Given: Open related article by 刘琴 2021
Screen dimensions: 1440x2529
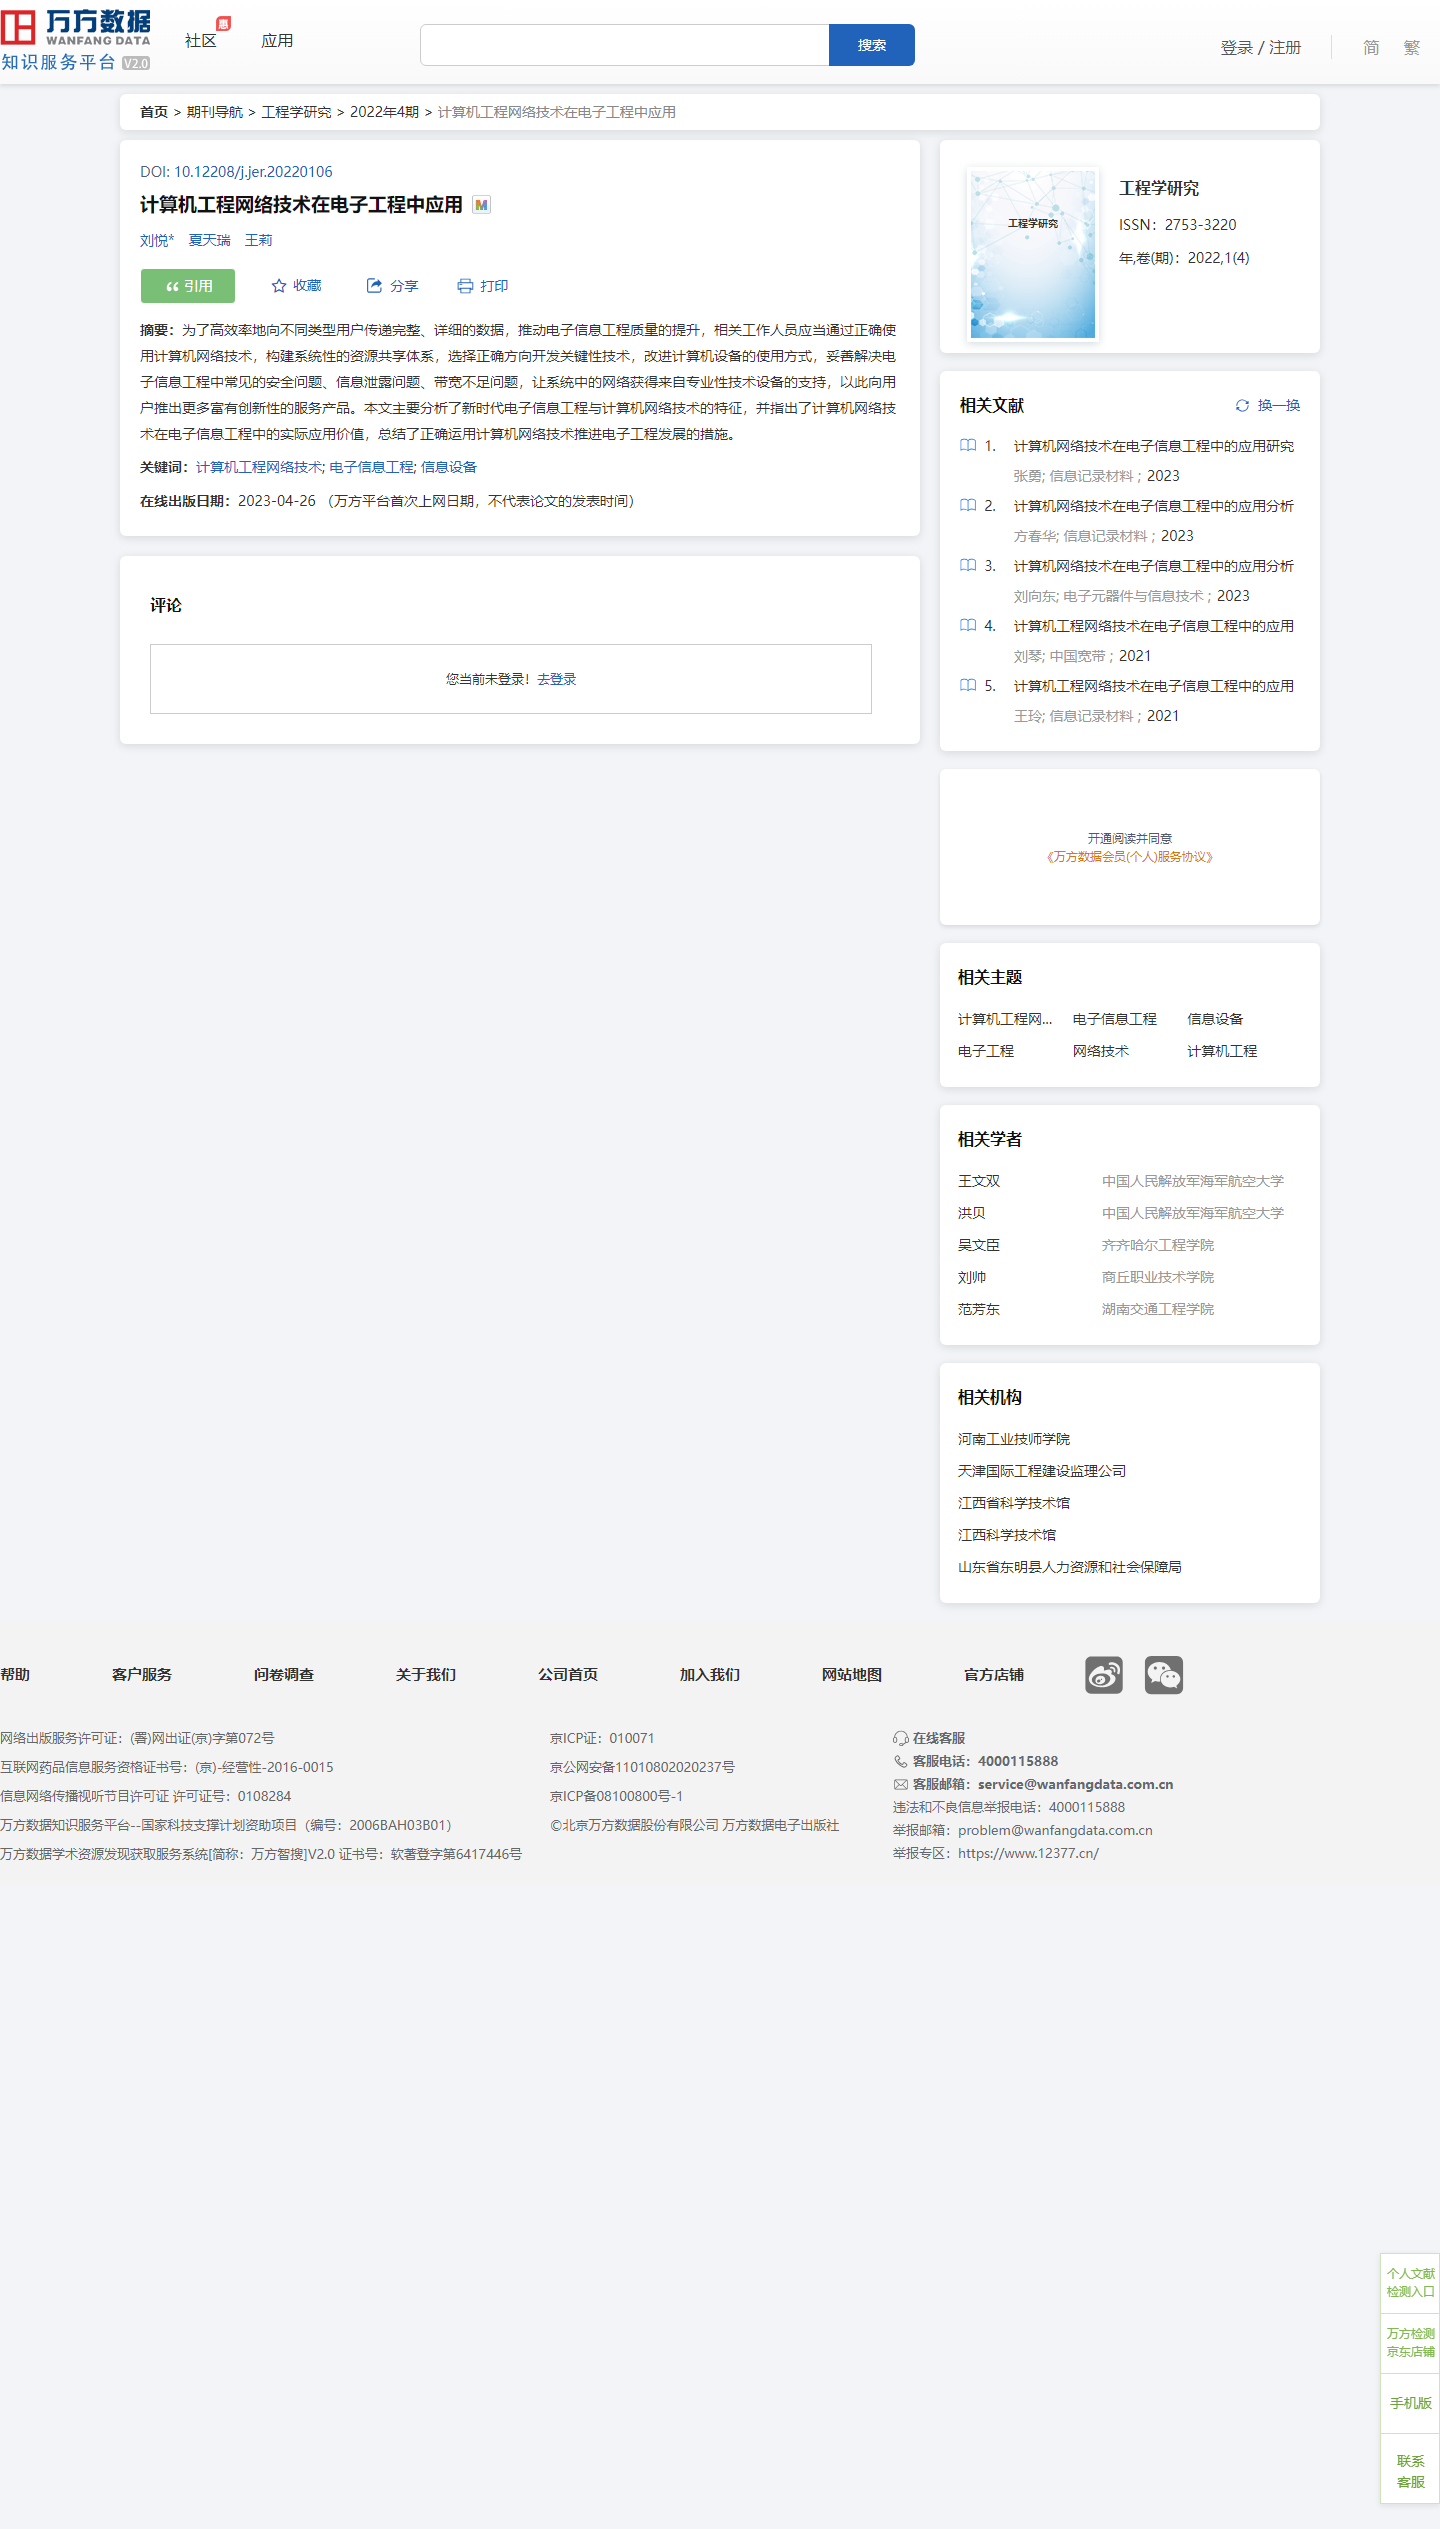Looking at the screenshot, I should point(1154,626).
